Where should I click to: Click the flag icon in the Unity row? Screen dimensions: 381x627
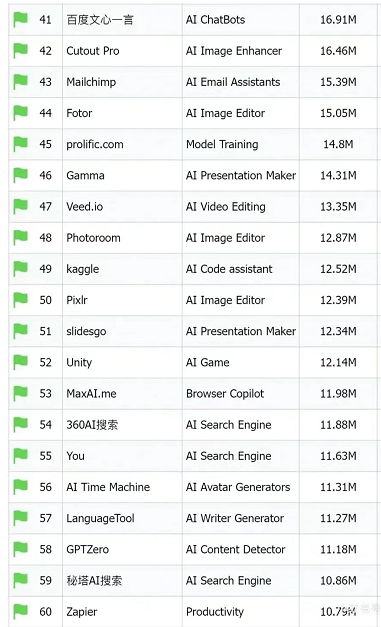pyautogui.click(x=21, y=363)
